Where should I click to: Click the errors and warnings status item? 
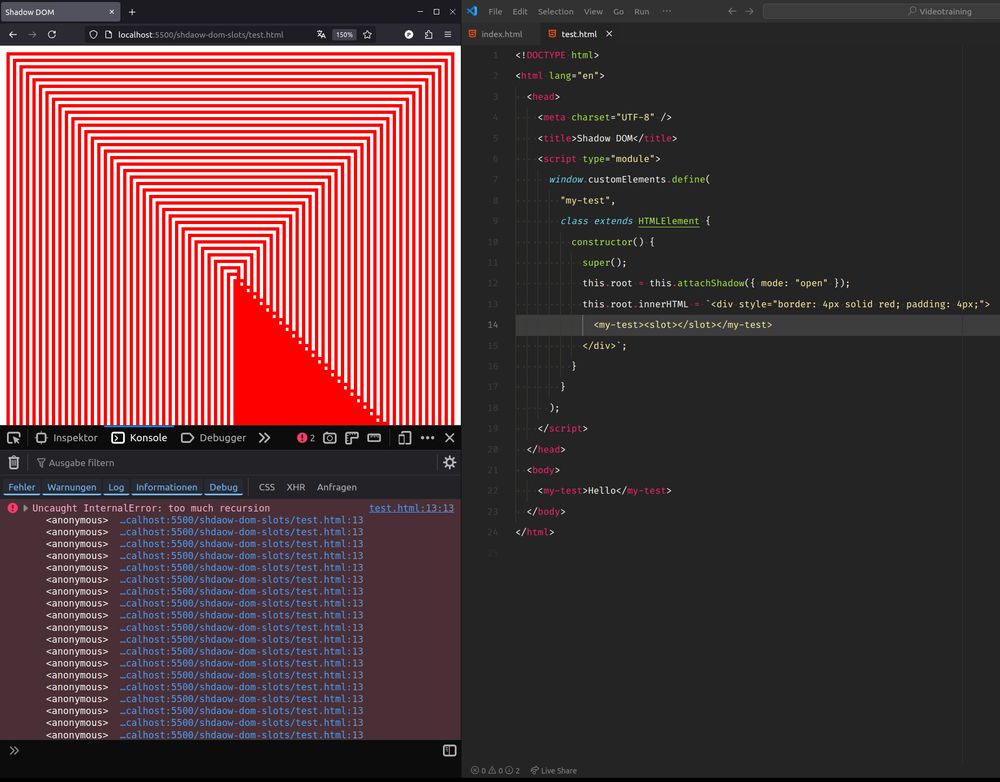496,771
